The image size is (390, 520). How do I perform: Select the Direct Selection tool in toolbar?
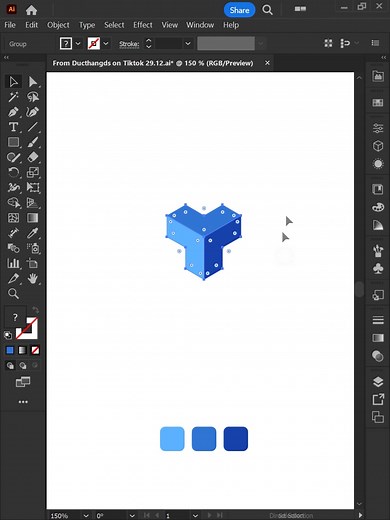click(33, 82)
